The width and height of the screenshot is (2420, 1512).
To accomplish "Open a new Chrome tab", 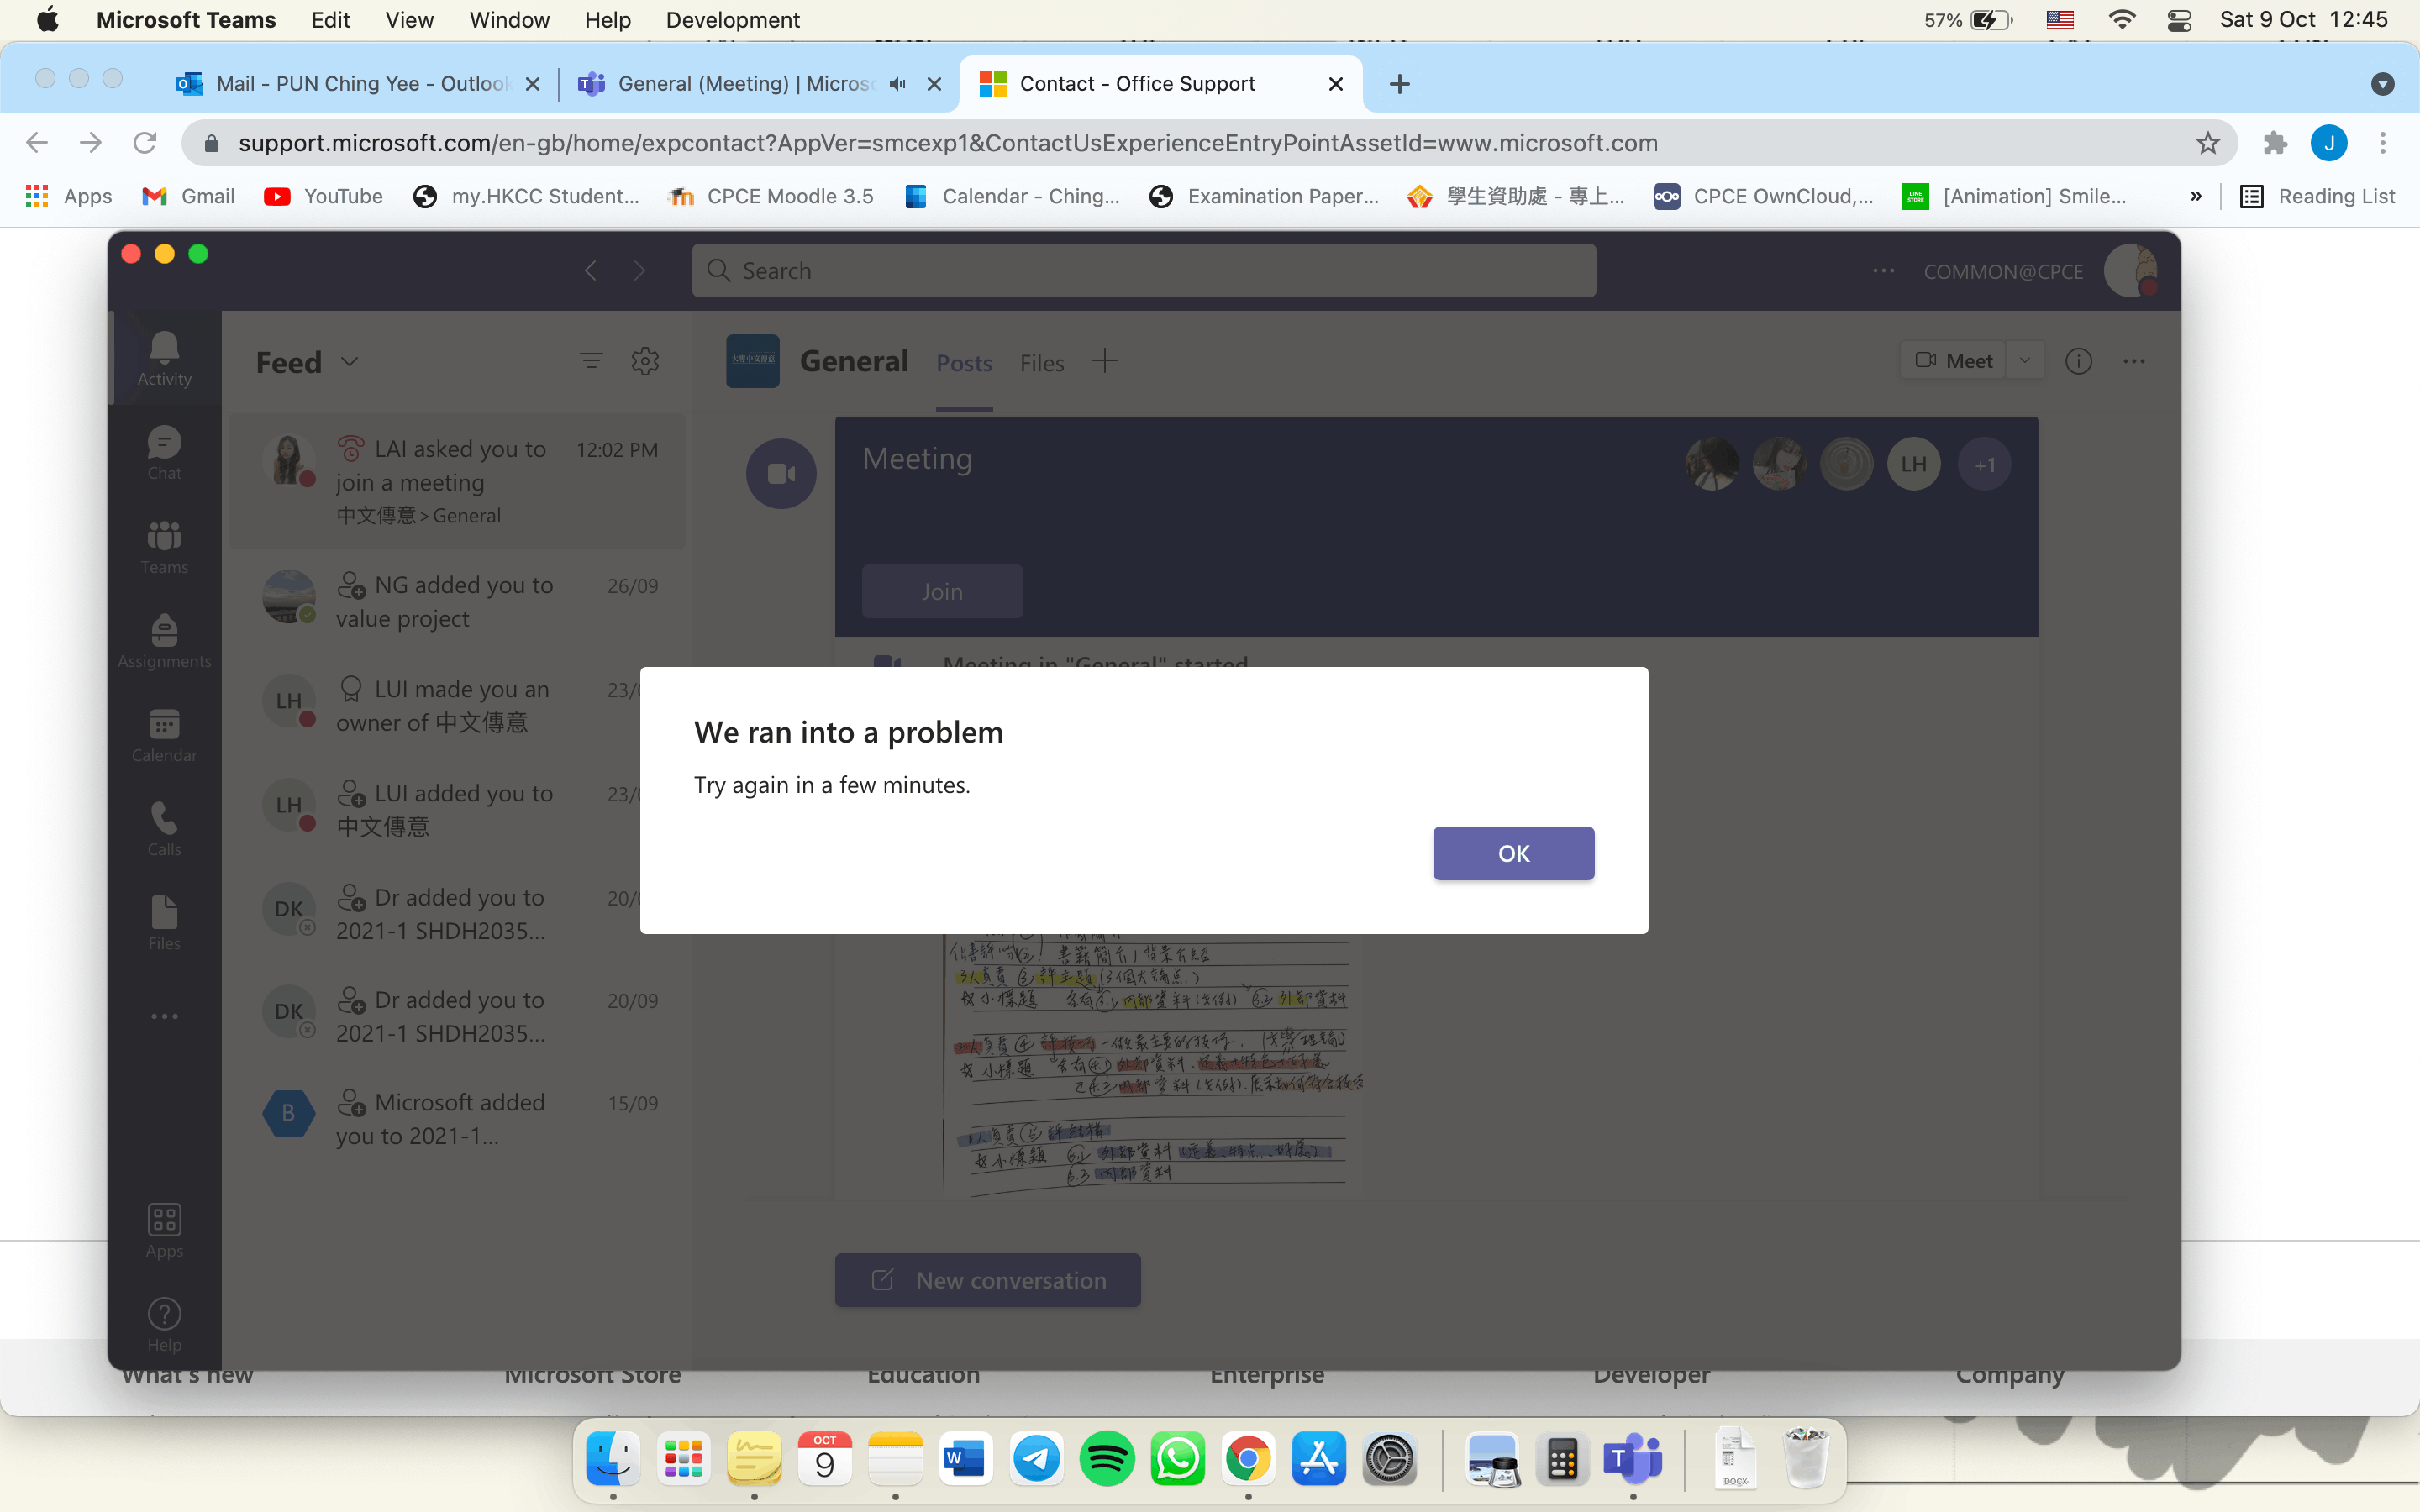I will (x=1400, y=84).
